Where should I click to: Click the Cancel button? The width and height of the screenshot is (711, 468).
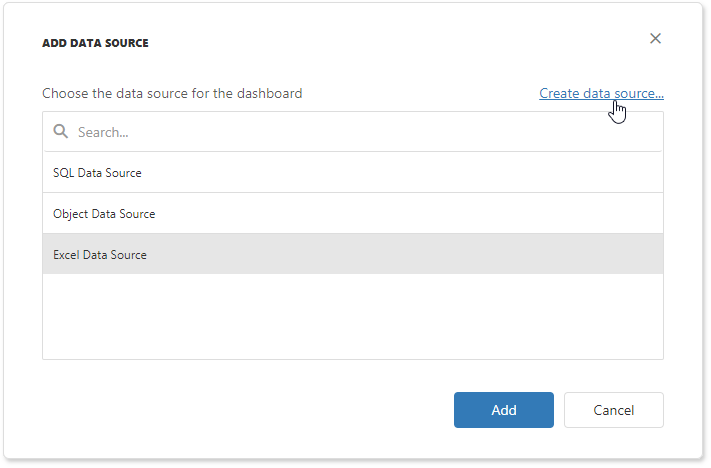[x=613, y=410]
